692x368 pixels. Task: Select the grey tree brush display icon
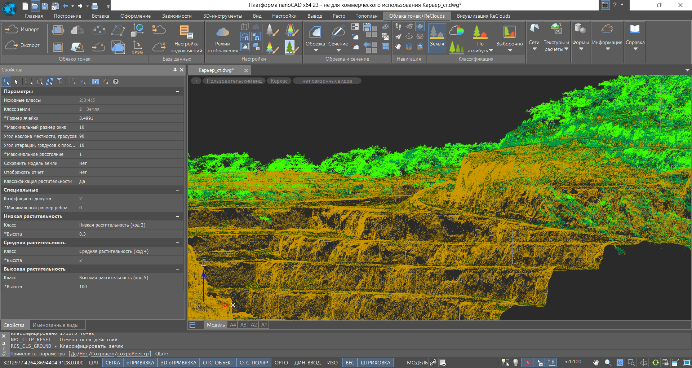(272, 30)
